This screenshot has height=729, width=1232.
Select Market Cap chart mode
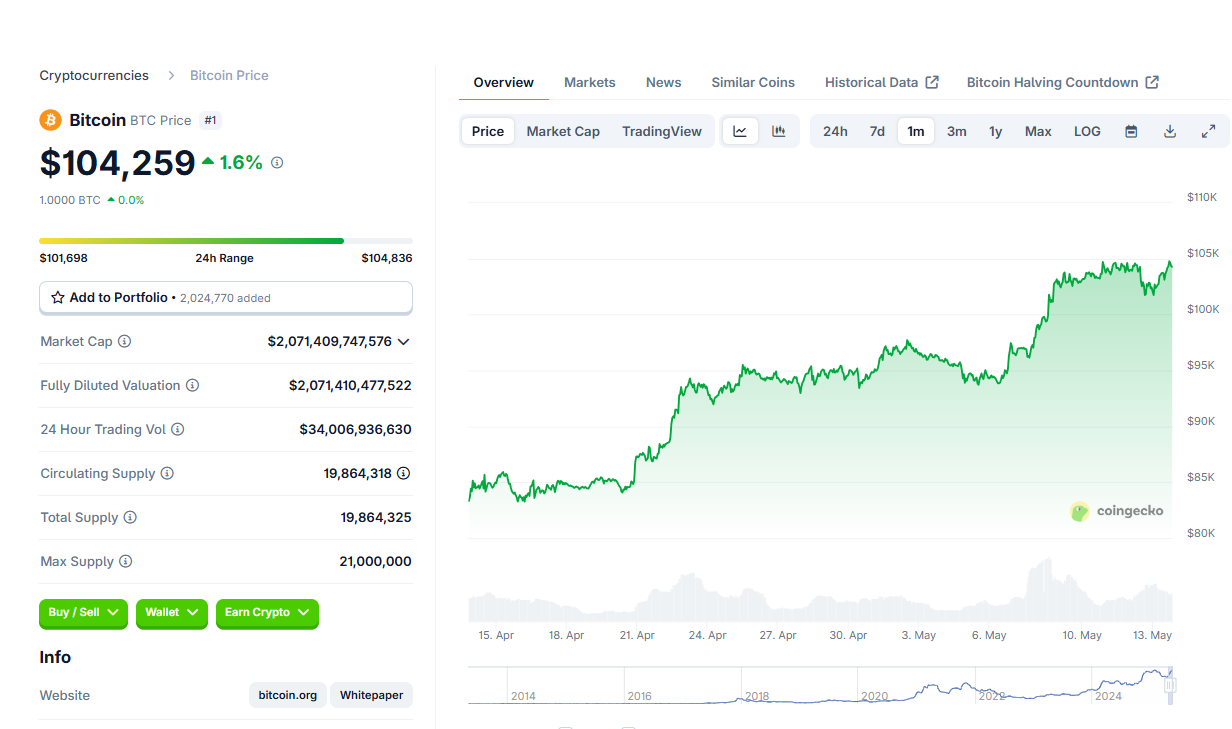click(x=563, y=131)
